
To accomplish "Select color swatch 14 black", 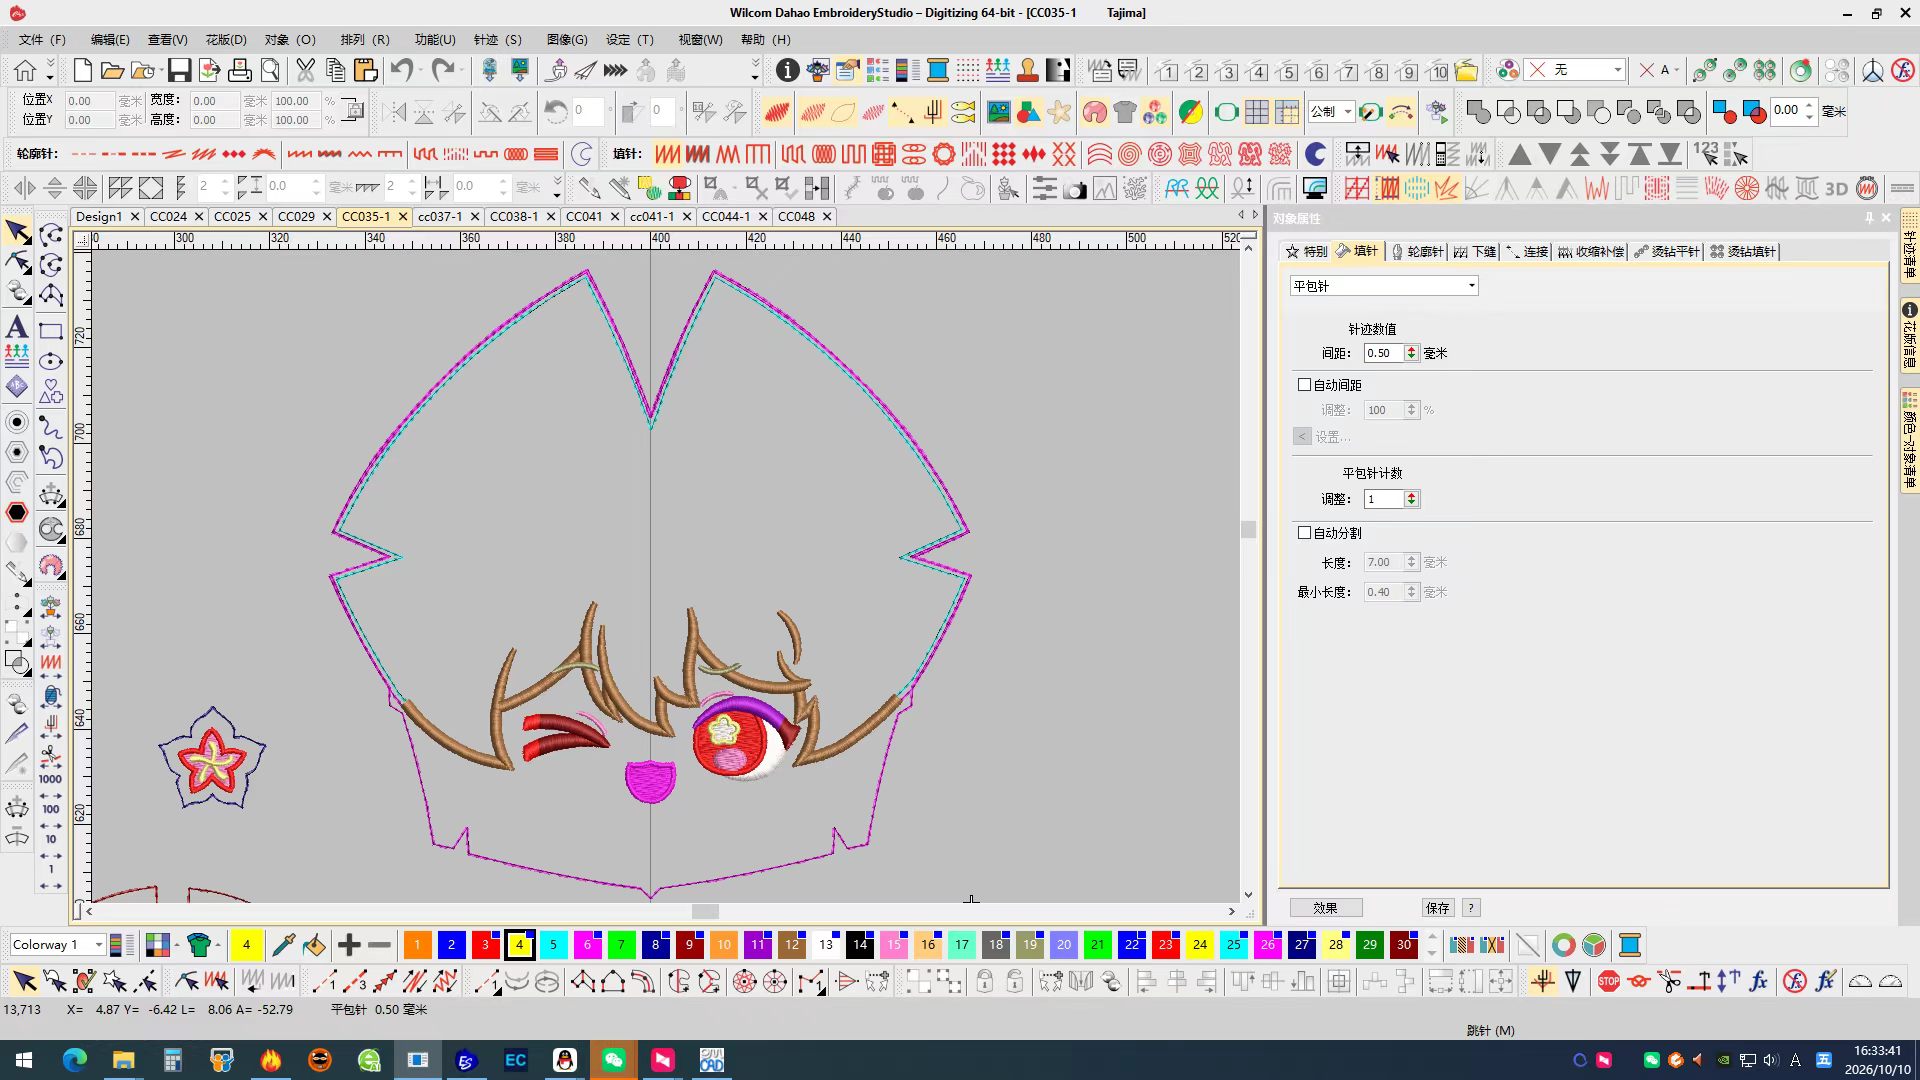I will (860, 945).
